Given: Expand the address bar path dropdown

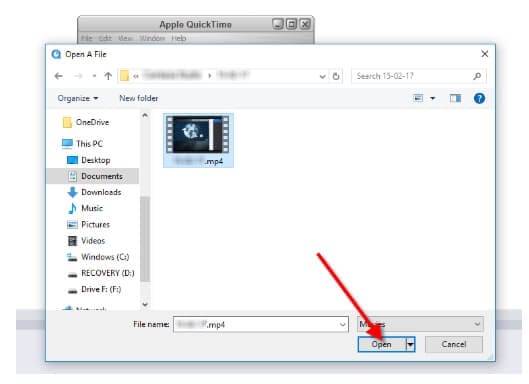Looking at the screenshot, I should (x=323, y=76).
